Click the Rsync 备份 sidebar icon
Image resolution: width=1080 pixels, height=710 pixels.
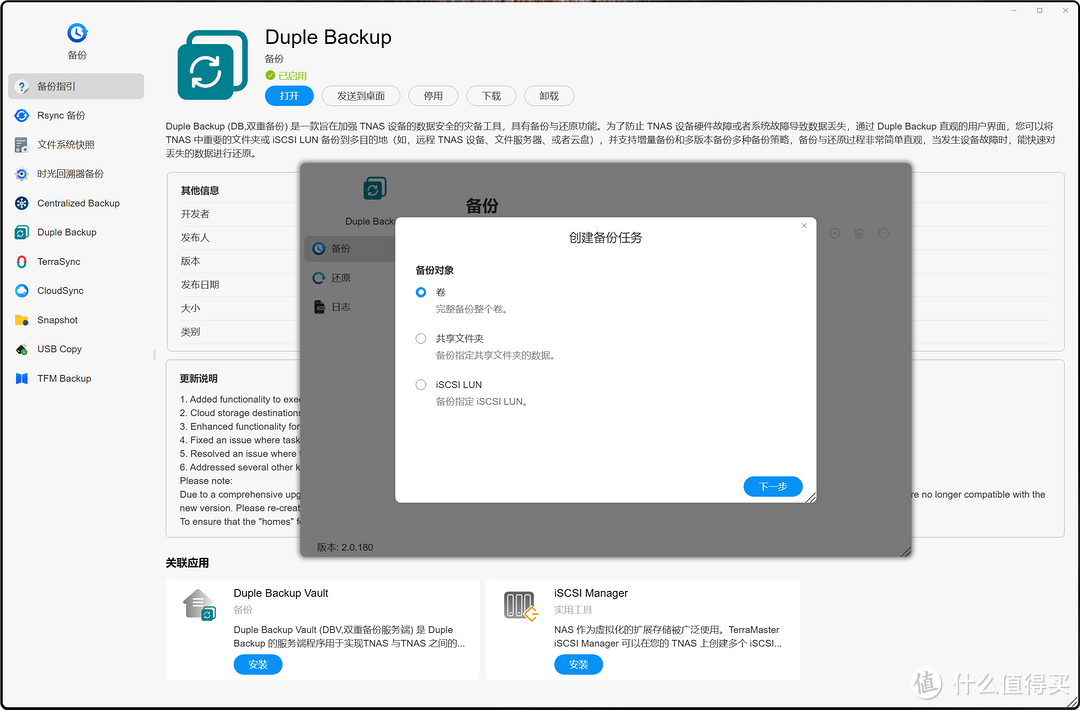pyautogui.click(x=22, y=116)
